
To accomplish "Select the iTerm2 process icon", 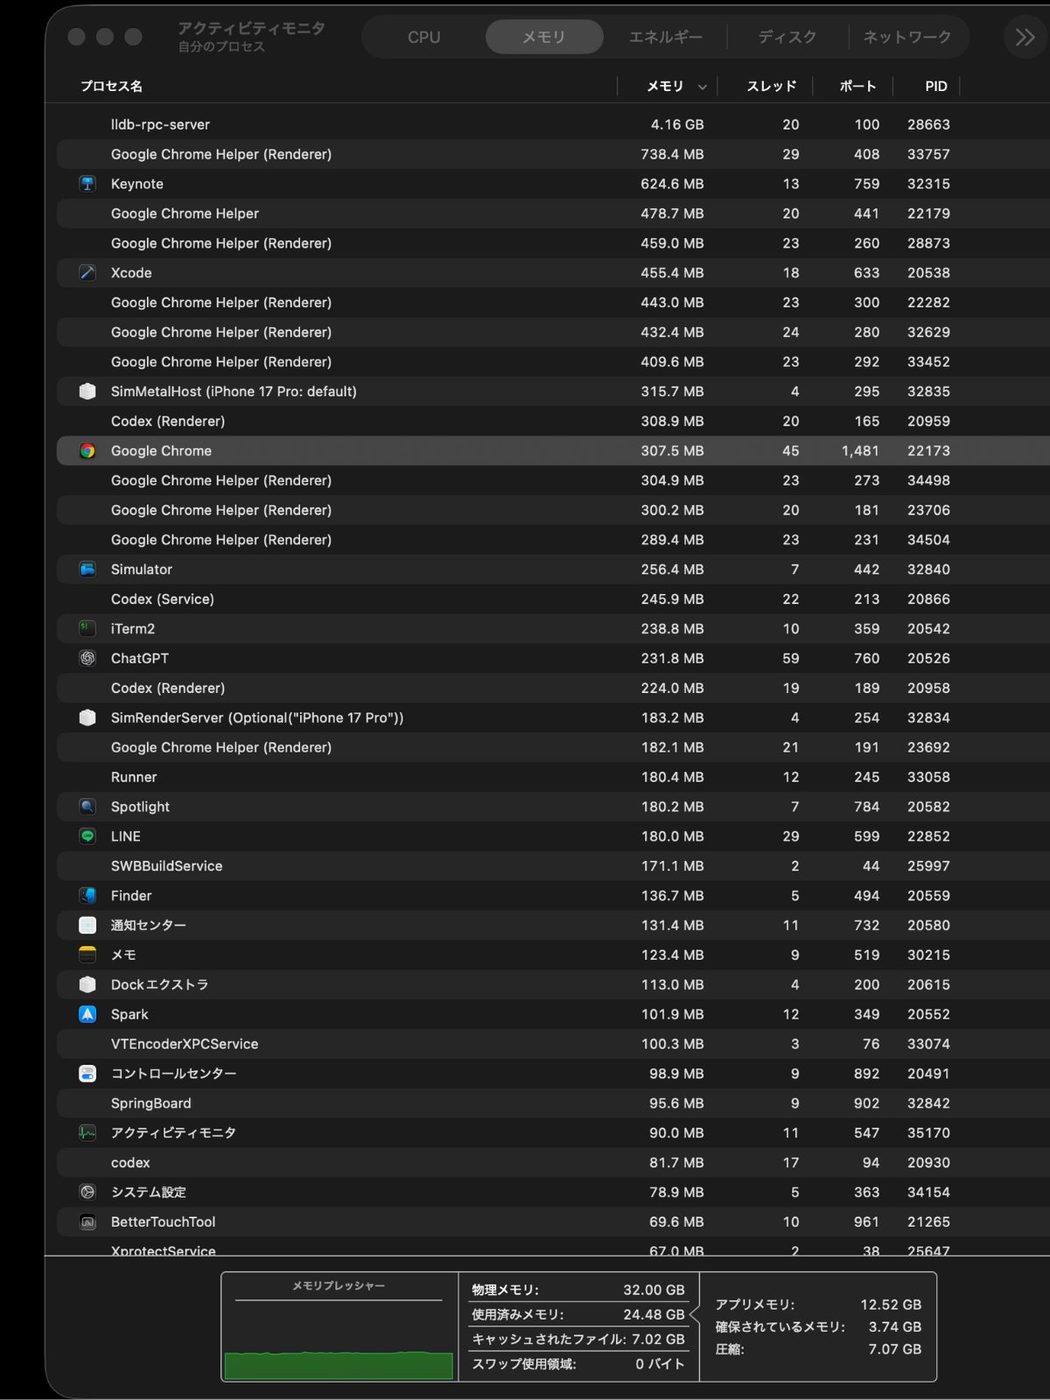I will 87,629.
